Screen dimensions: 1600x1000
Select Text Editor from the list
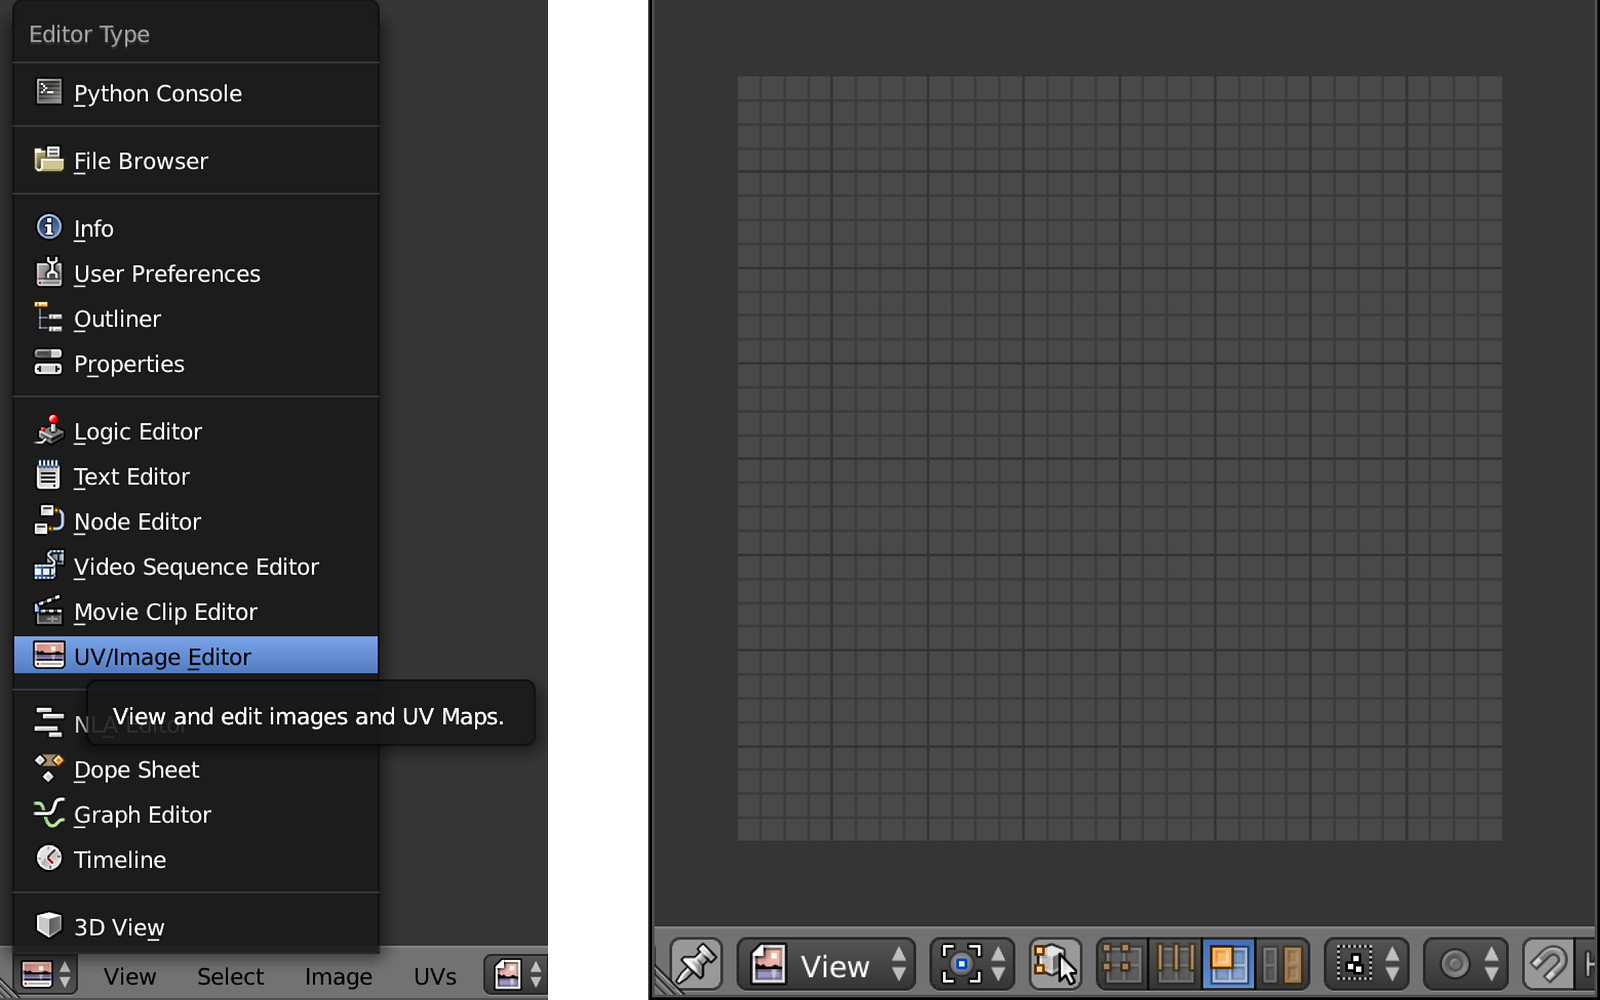[x=196, y=476]
